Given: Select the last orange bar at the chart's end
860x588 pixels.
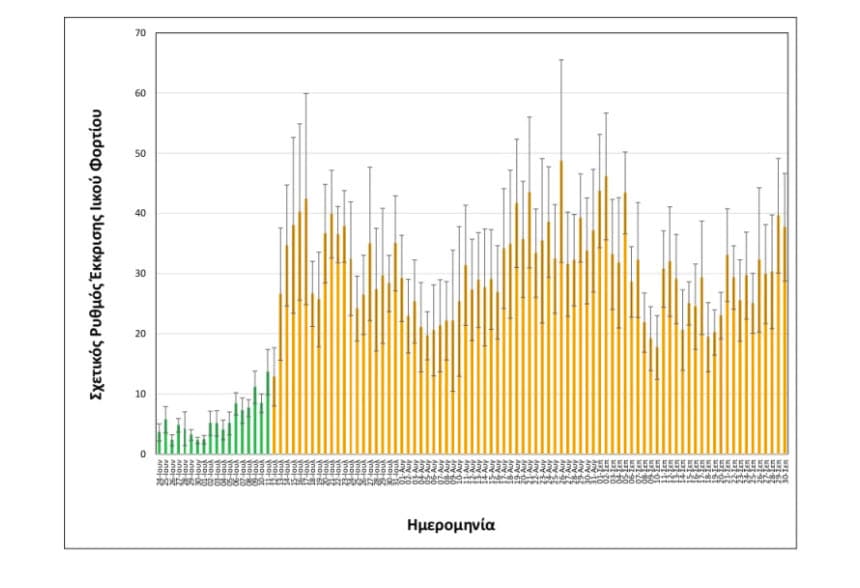Looking at the screenshot, I should (785, 341).
